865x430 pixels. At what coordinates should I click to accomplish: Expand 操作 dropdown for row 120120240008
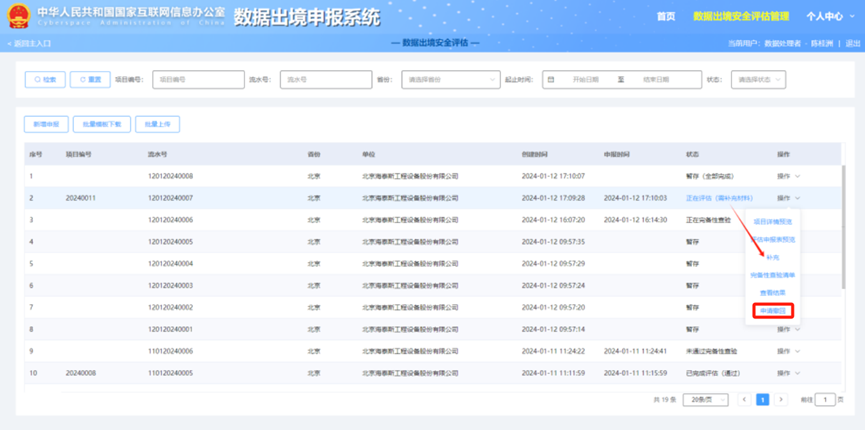pos(788,176)
